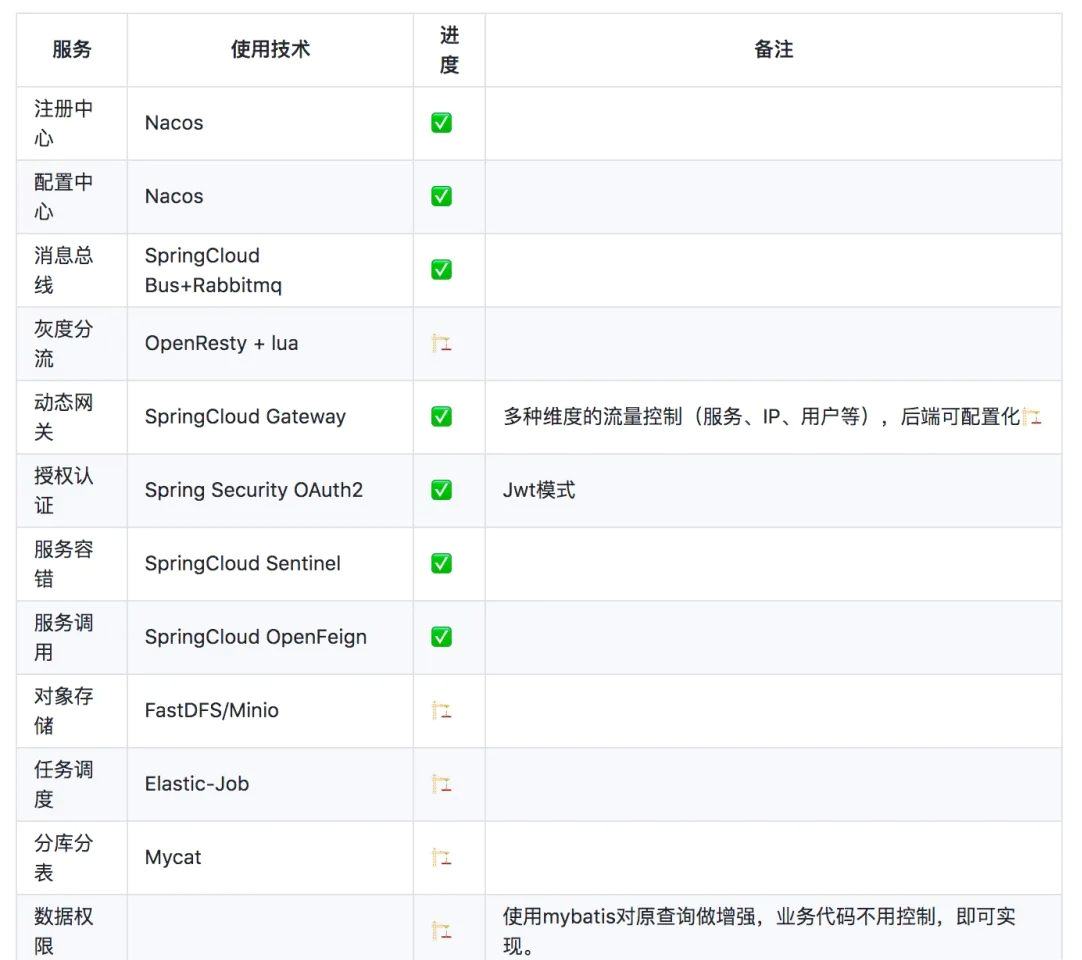Click the 注册中心 service cell
This screenshot has height=960, width=1082.
coord(72,124)
